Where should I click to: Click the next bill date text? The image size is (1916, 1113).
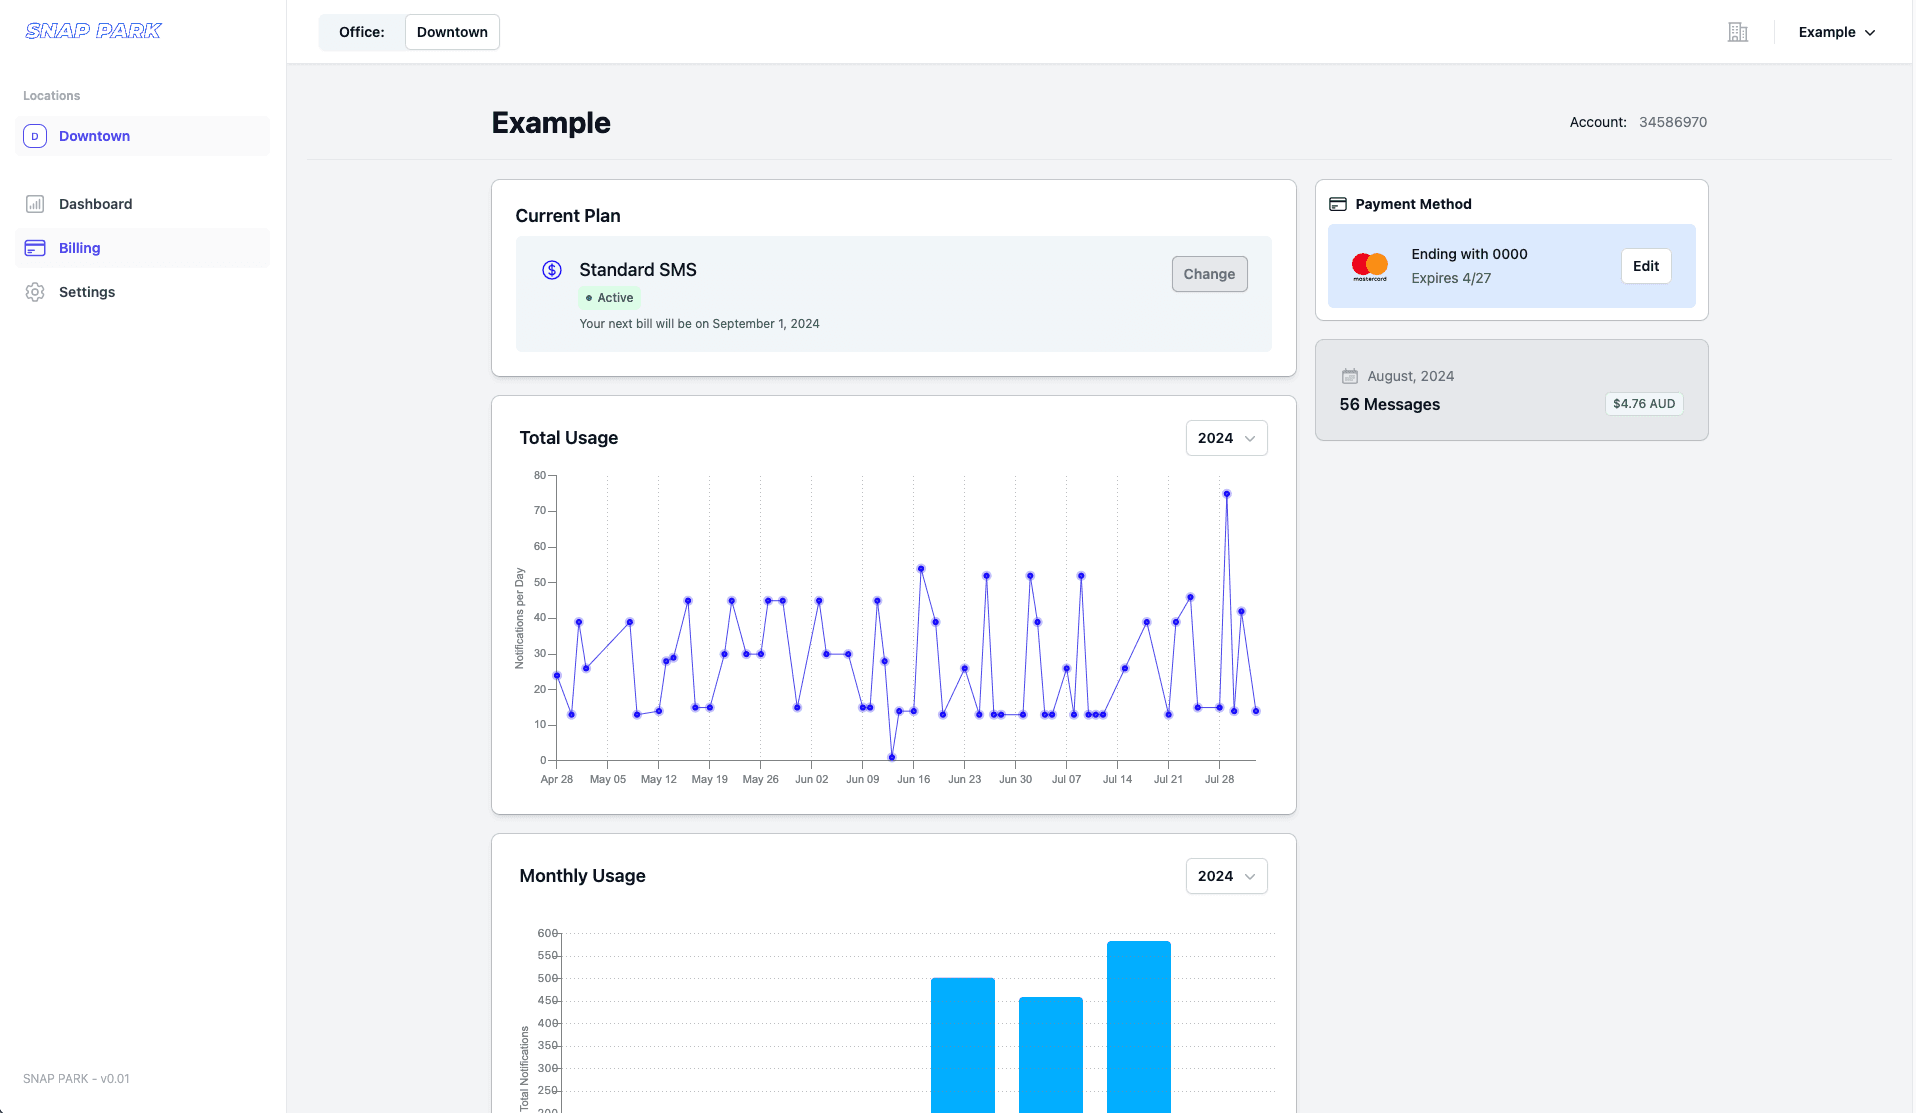point(699,324)
